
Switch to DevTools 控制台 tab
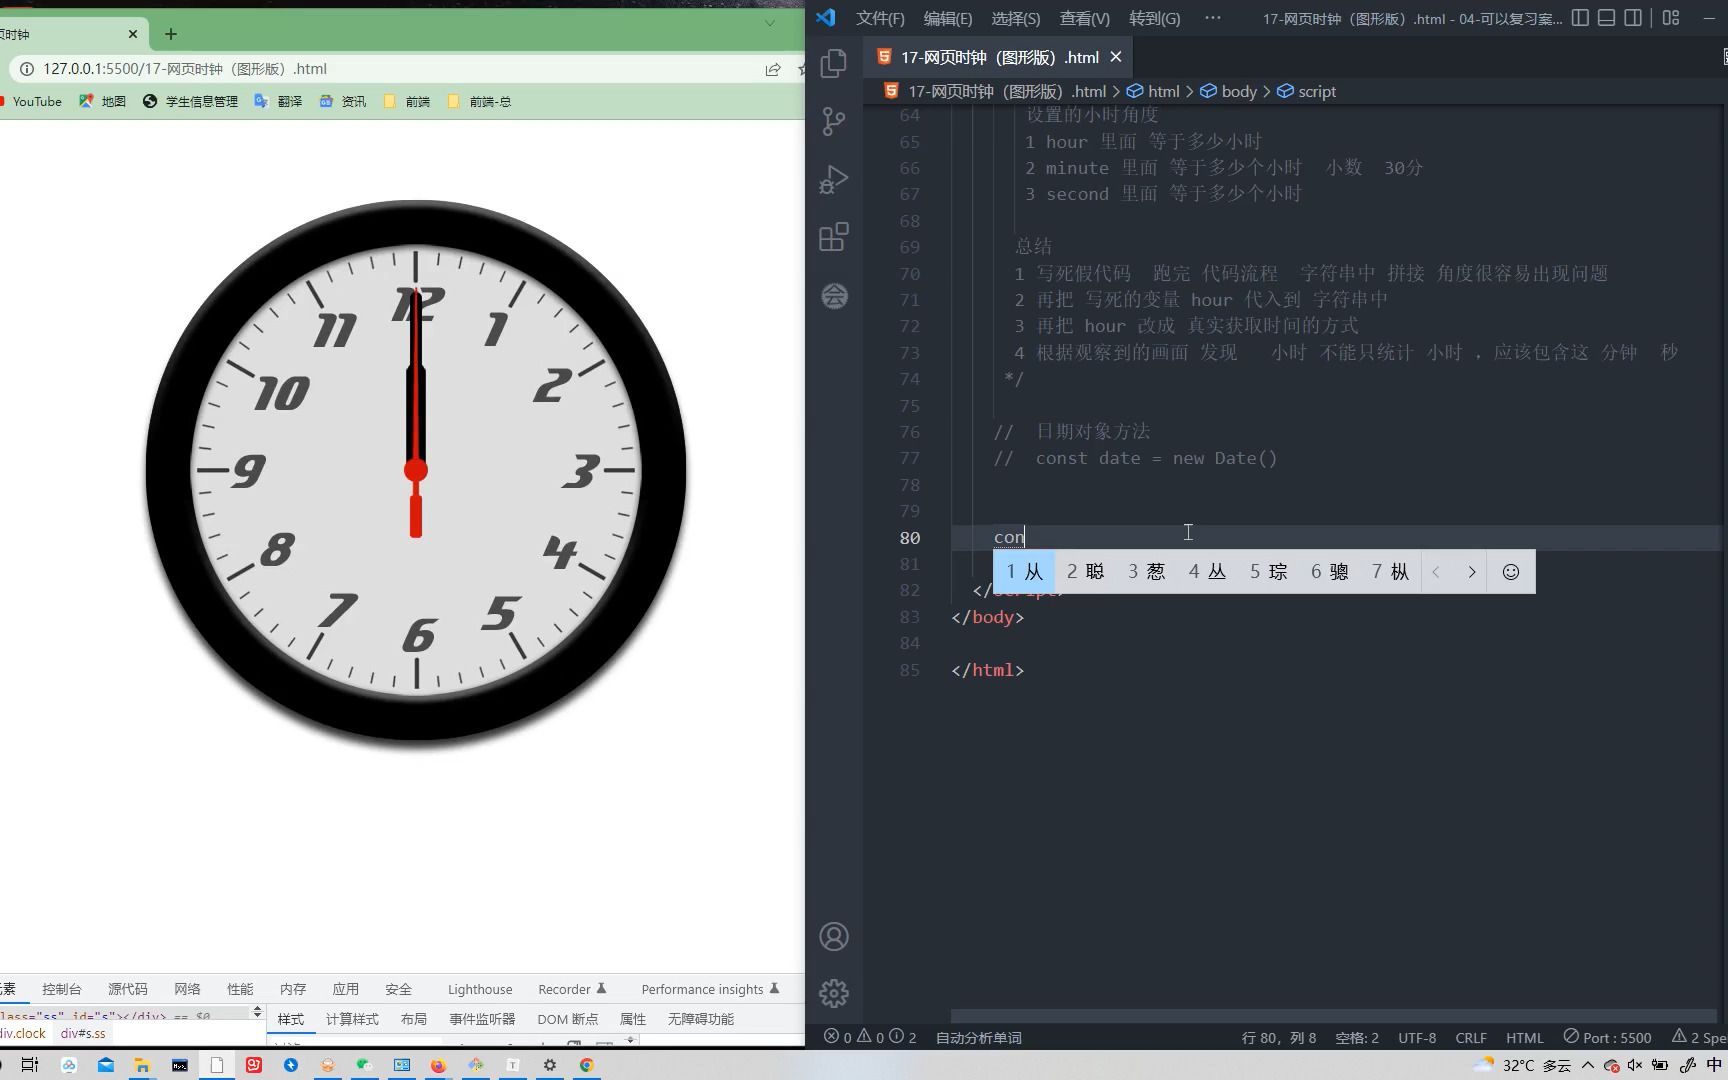point(62,989)
